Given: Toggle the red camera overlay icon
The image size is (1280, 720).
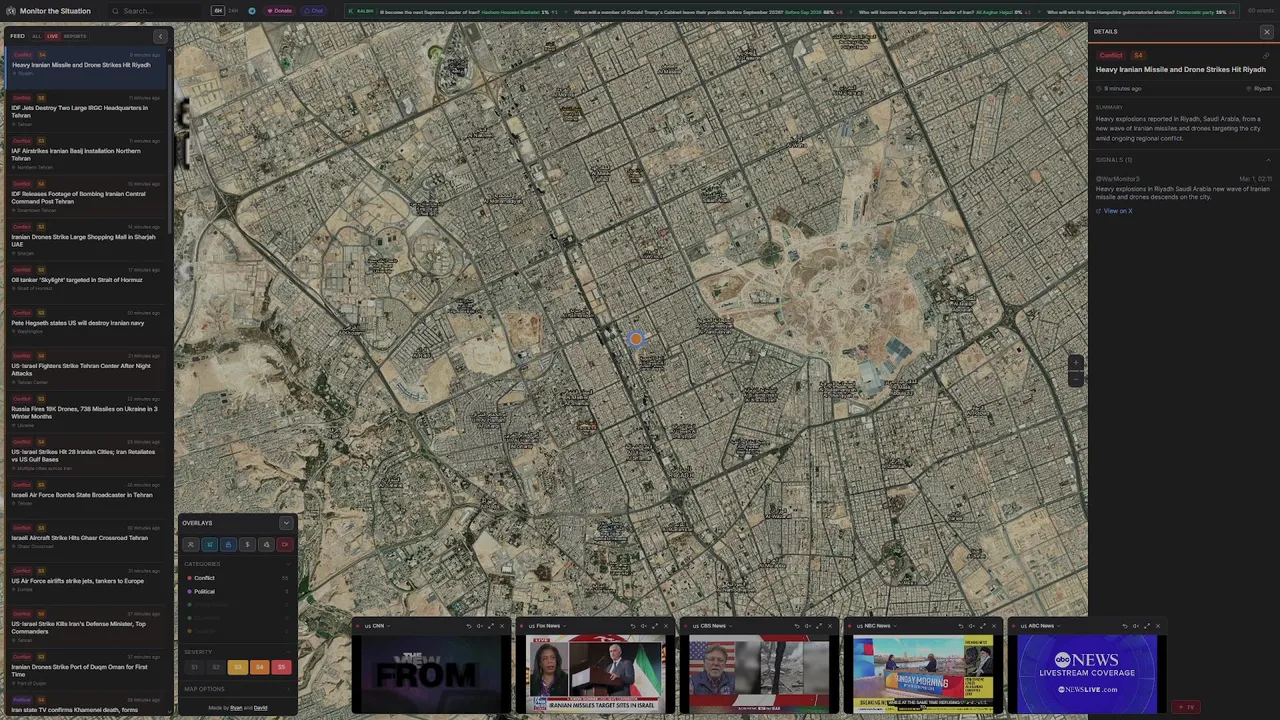Looking at the screenshot, I should (284, 544).
